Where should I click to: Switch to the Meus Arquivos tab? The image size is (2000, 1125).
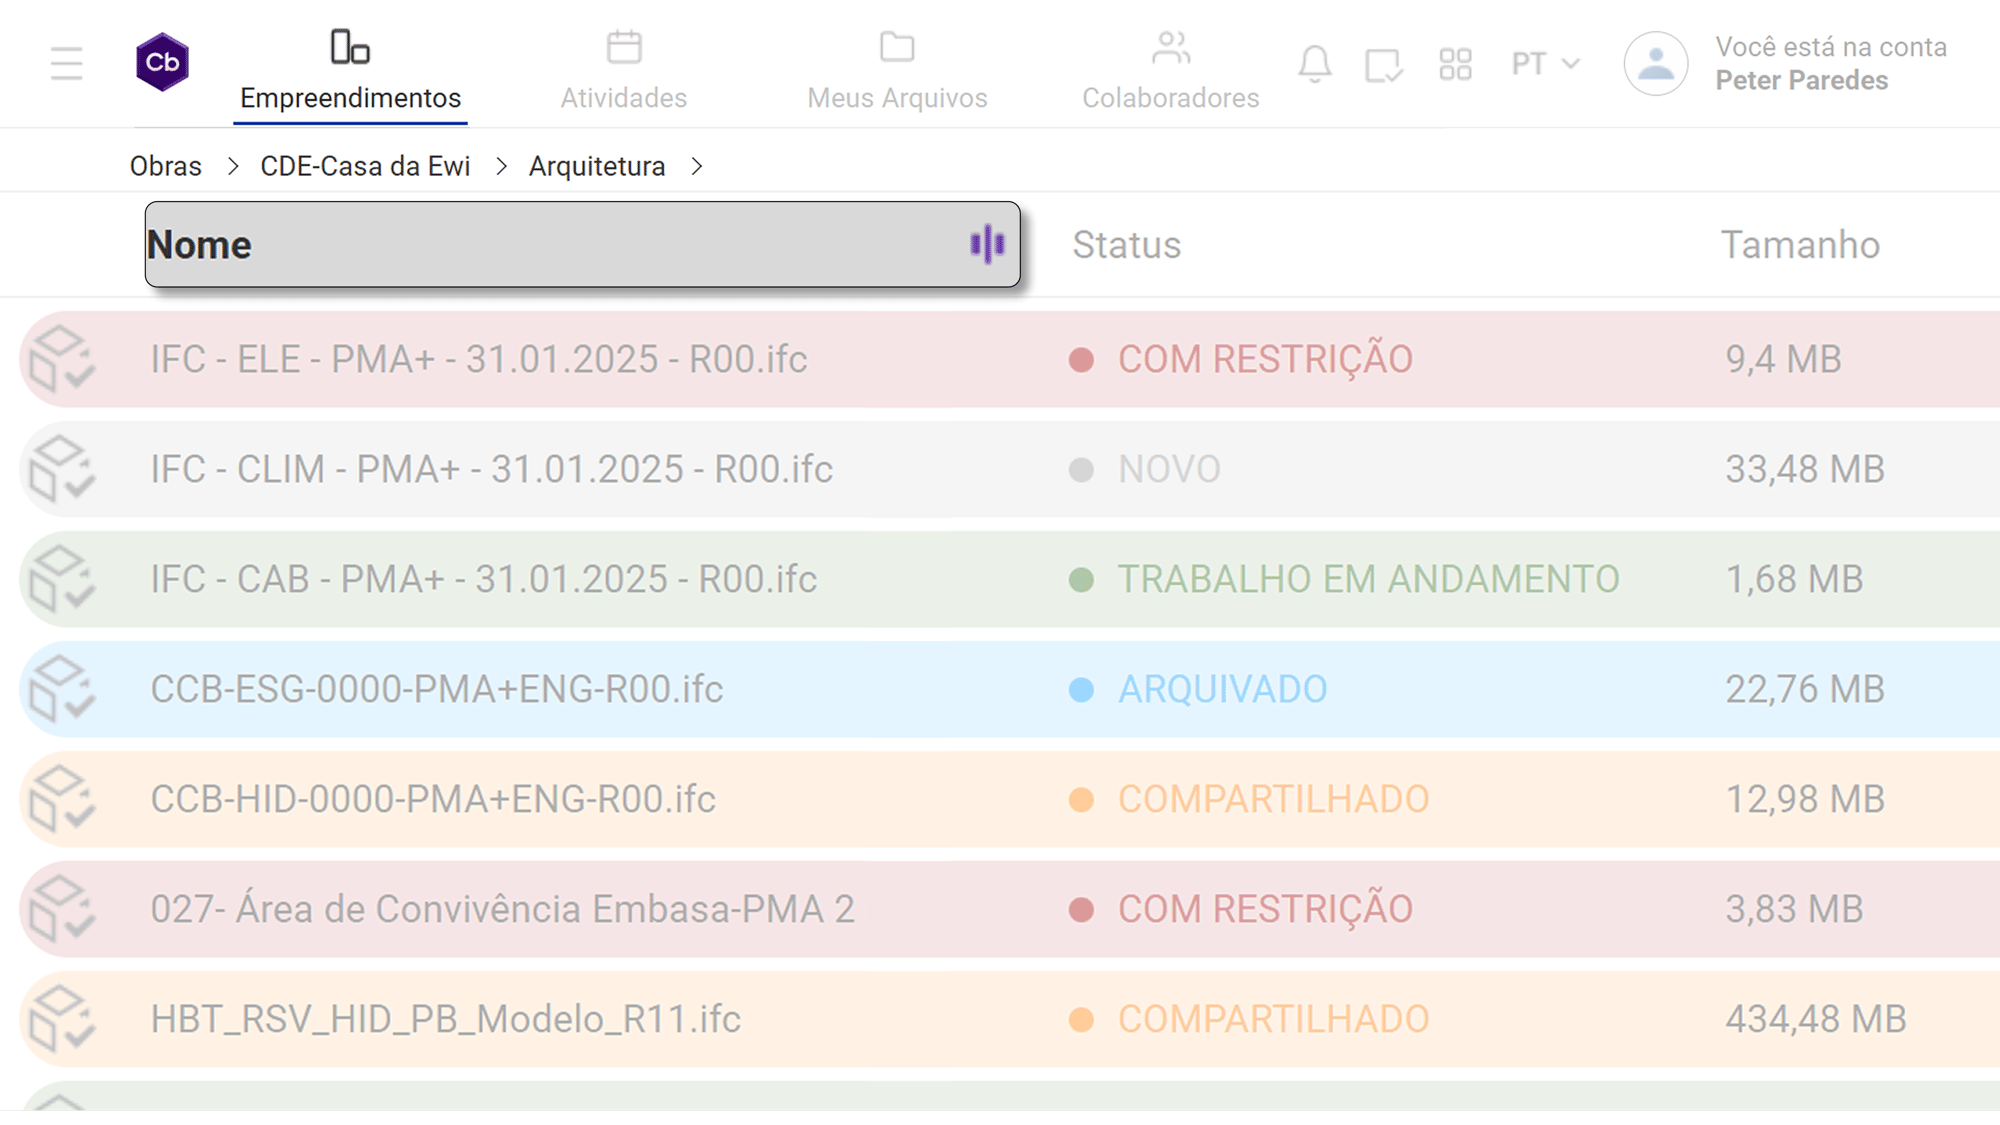897,97
